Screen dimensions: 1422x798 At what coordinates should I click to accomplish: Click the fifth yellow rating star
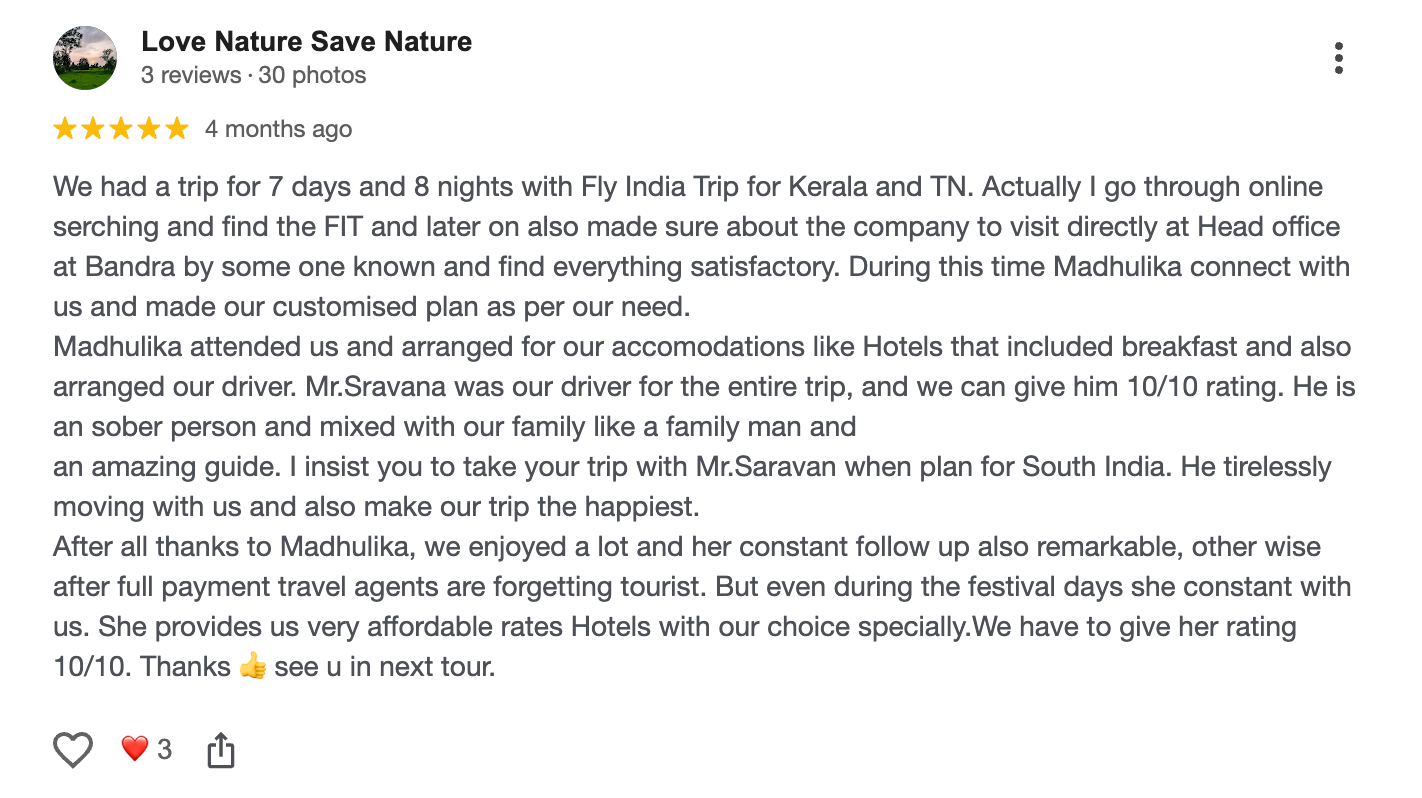tap(177, 128)
